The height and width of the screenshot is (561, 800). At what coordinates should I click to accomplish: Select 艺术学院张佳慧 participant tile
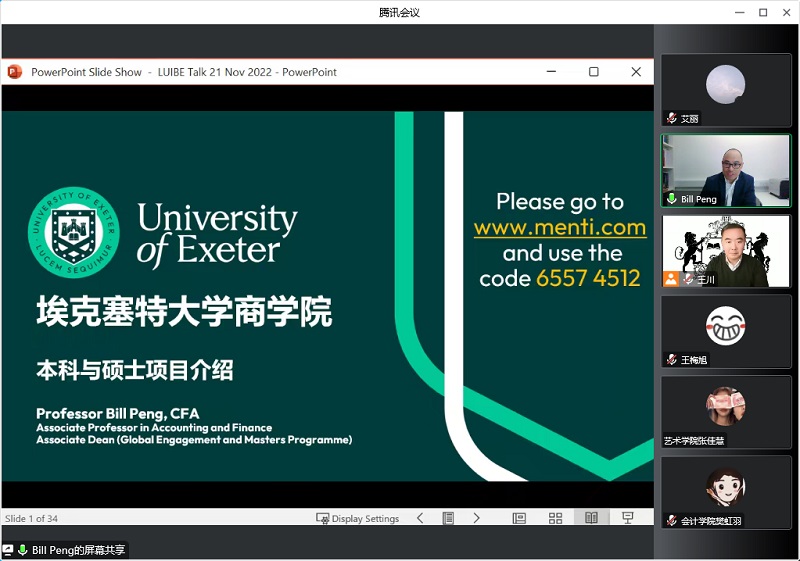point(725,412)
